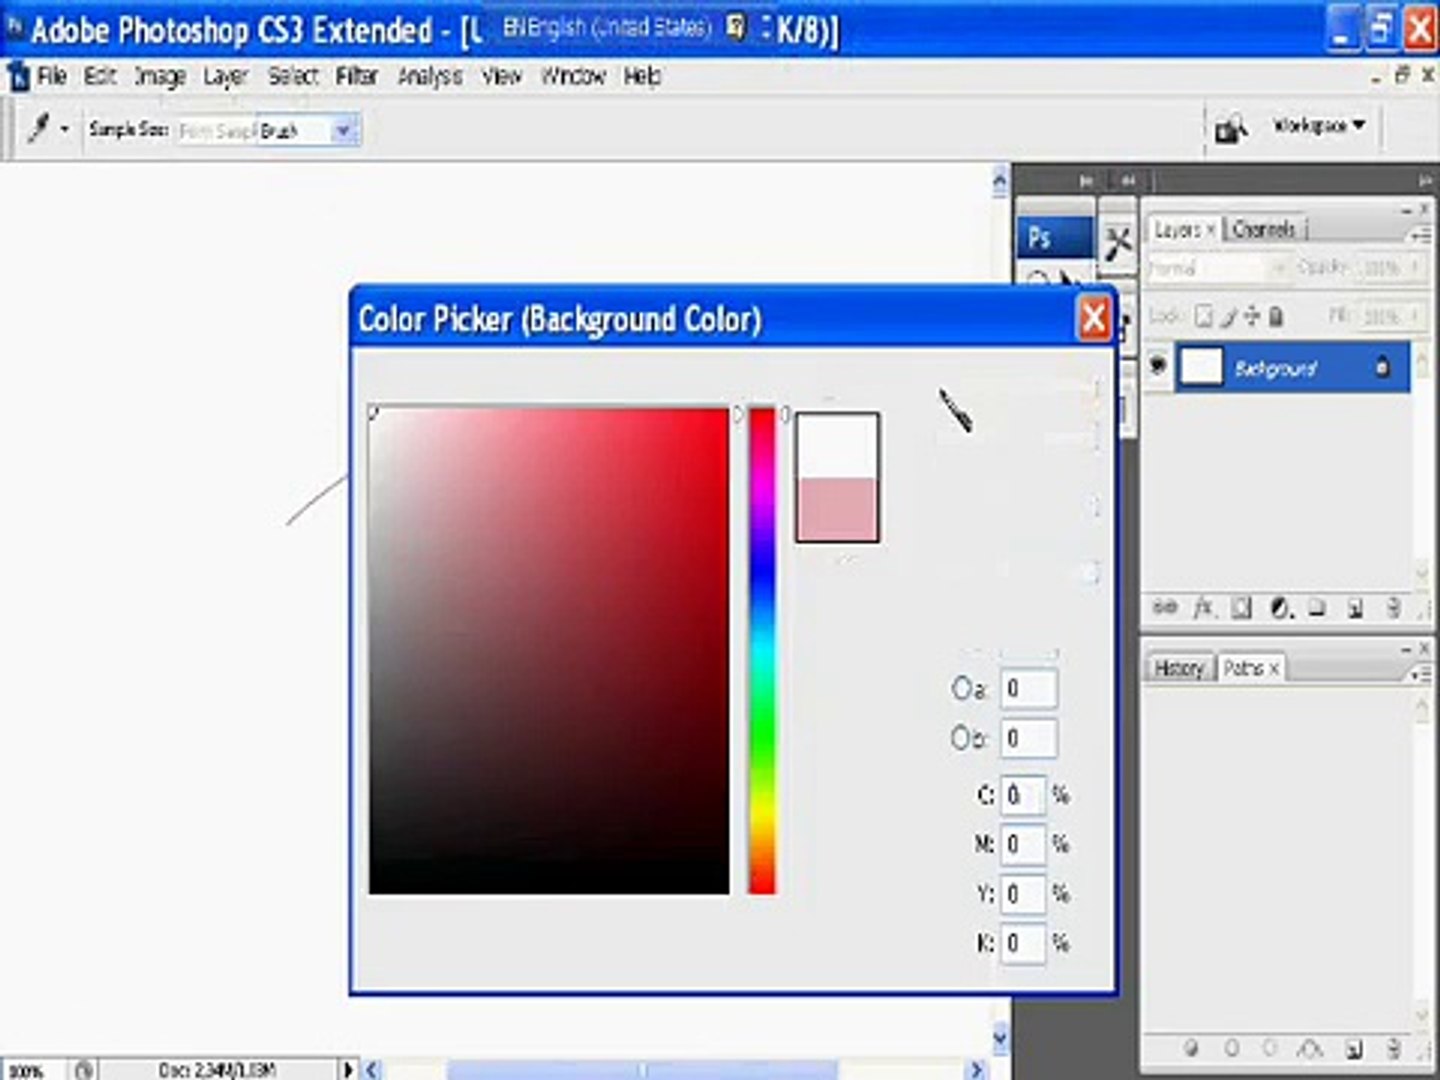The height and width of the screenshot is (1080, 1440).
Task: Click the M (magenta) percentage field
Action: click(1023, 844)
